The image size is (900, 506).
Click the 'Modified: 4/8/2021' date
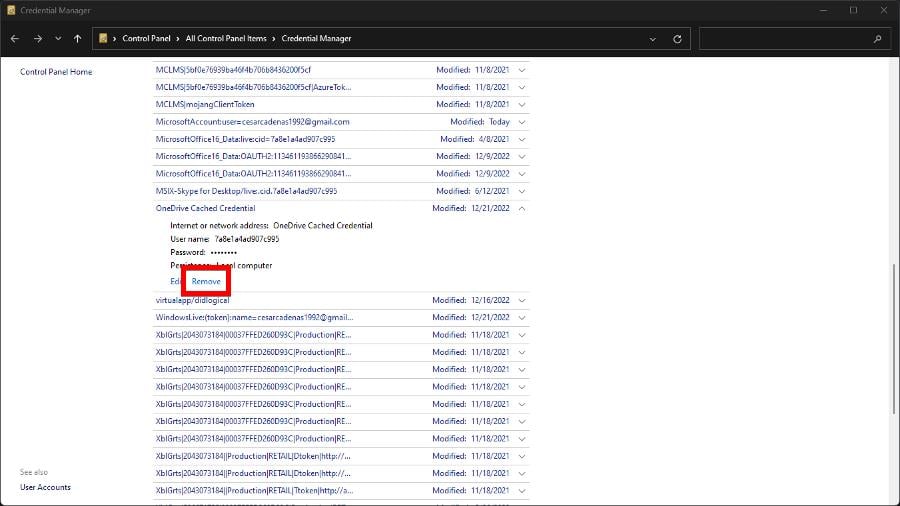click(475, 139)
